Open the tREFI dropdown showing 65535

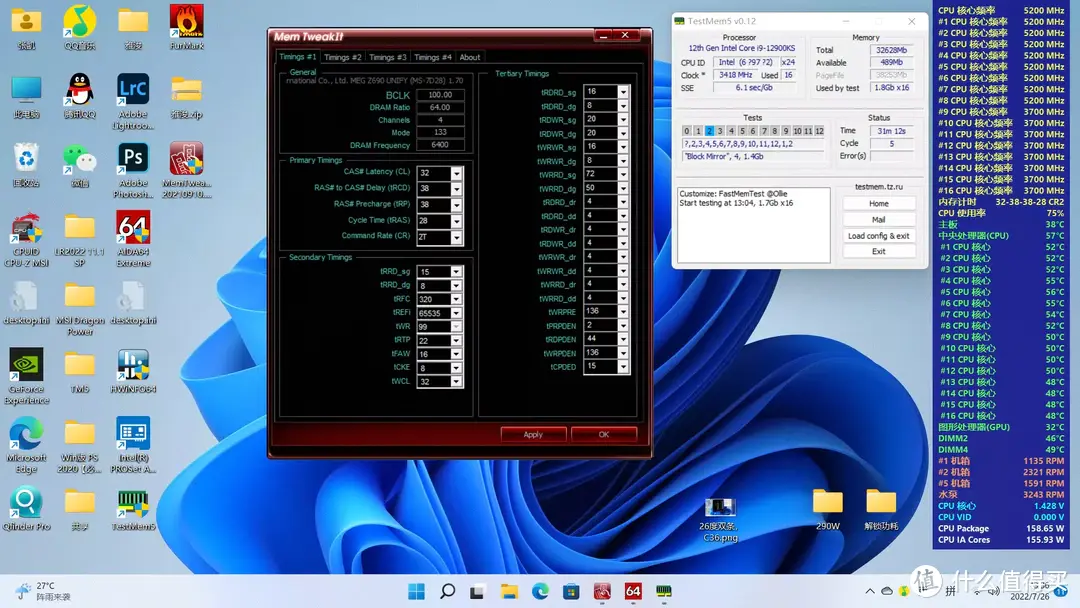(456, 313)
